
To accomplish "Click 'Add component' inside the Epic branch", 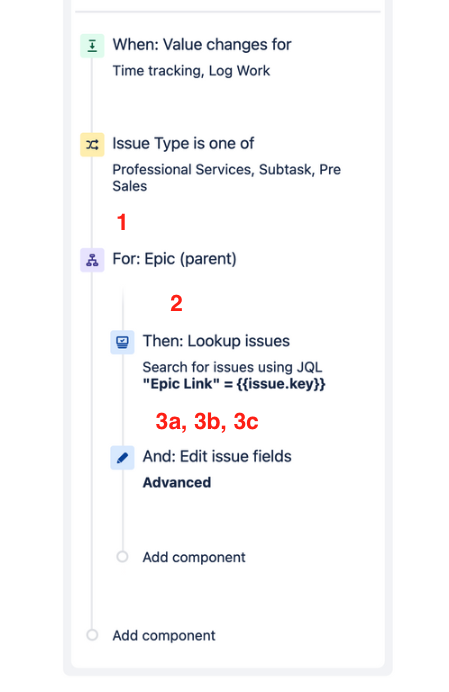I will pyautogui.click(x=194, y=557).
